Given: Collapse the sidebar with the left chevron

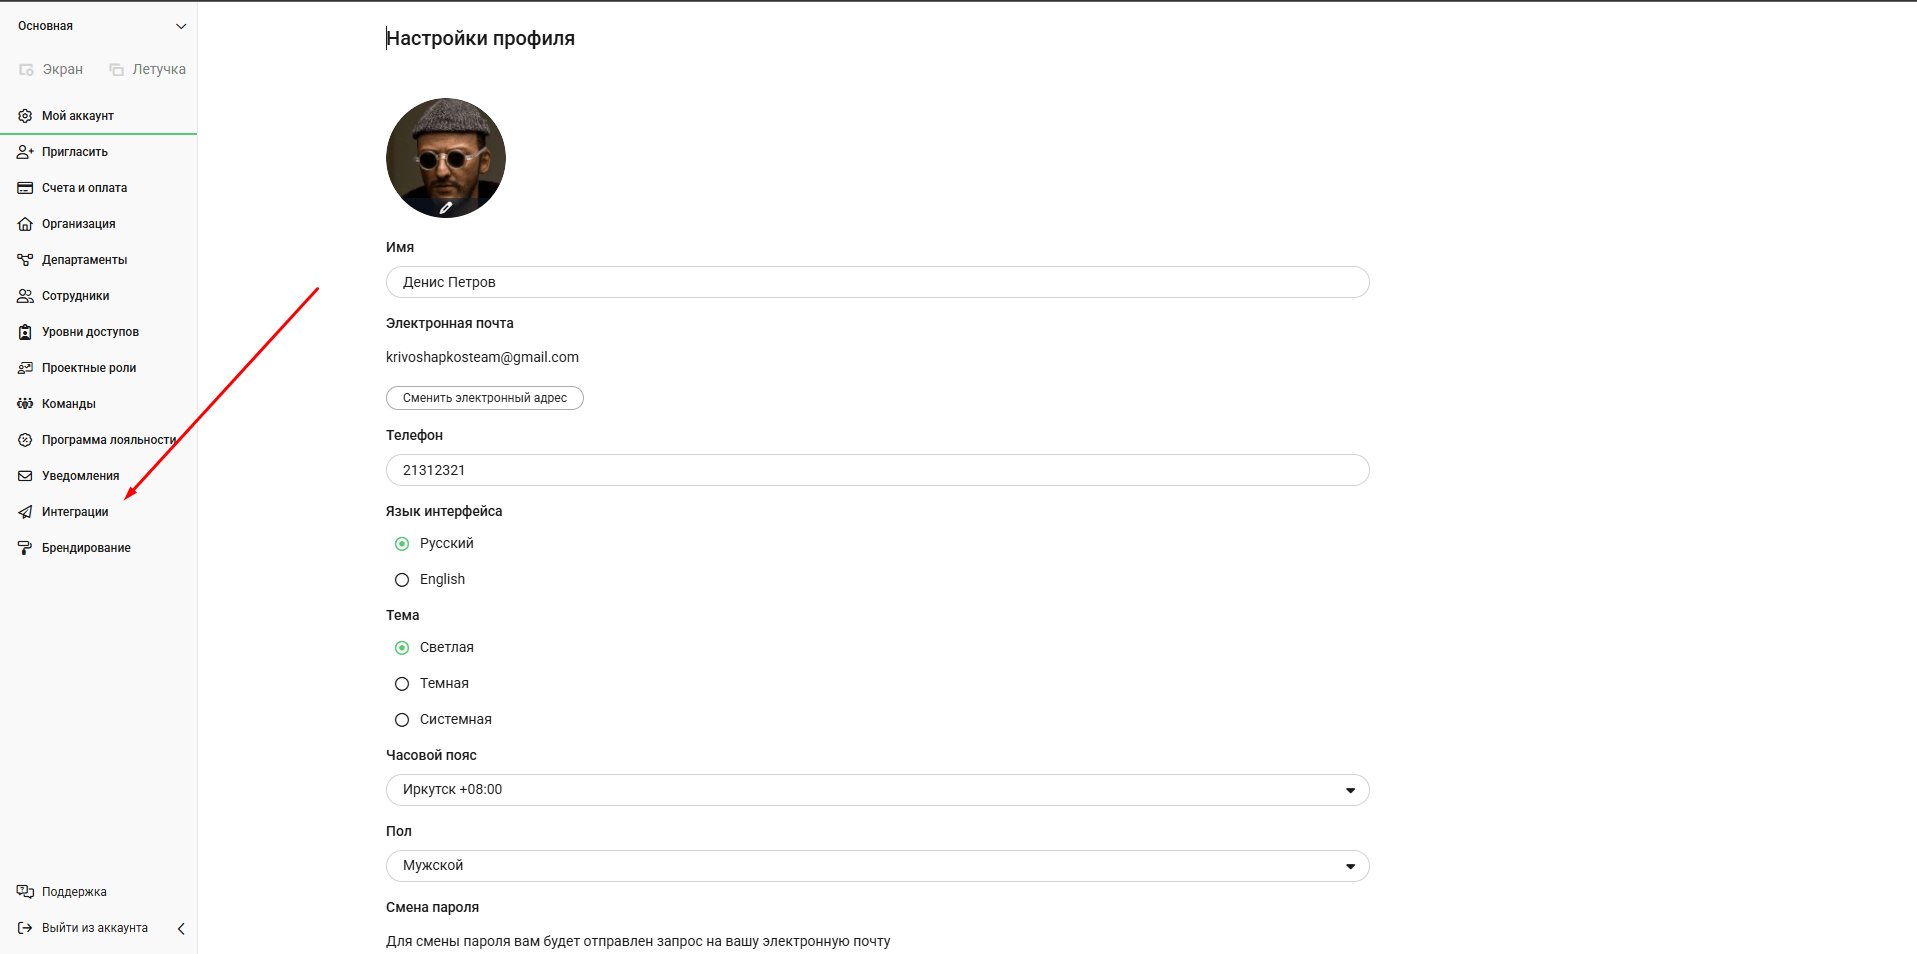Looking at the screenshot, I should pyautogui.click(x=181, y=928).
